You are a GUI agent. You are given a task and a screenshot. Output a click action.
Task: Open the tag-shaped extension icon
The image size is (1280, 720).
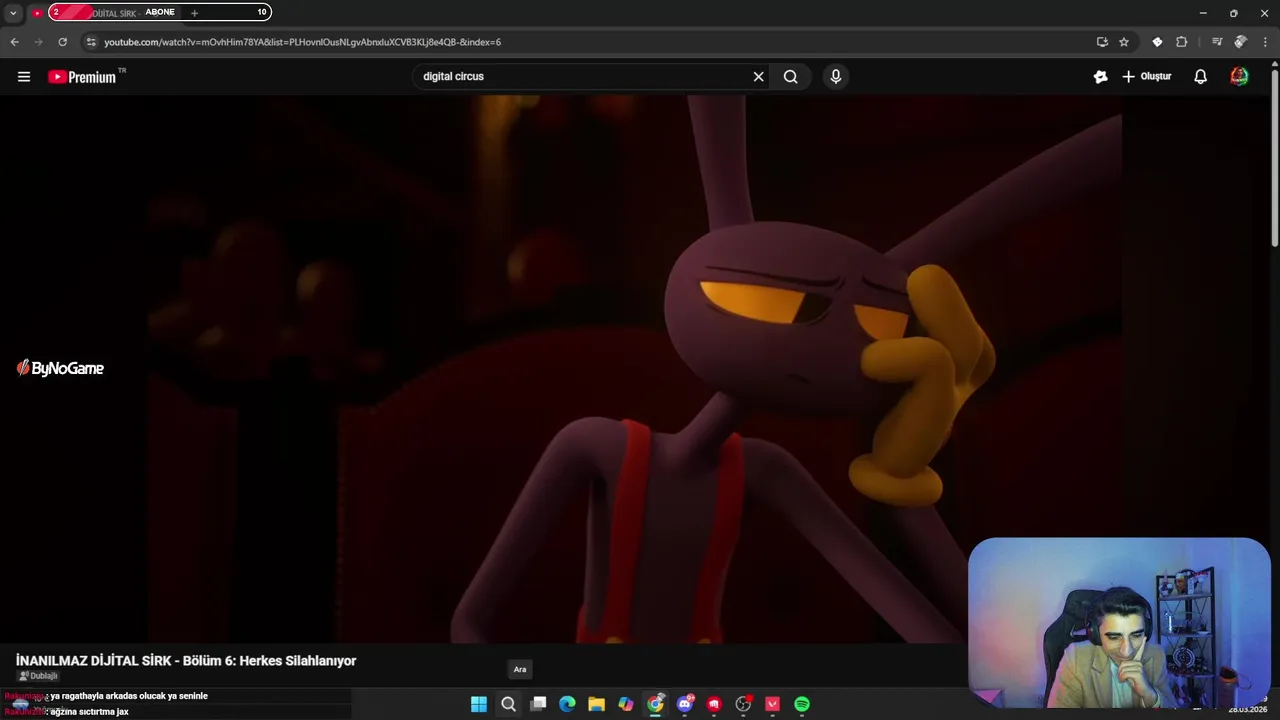coord(1157,42)
